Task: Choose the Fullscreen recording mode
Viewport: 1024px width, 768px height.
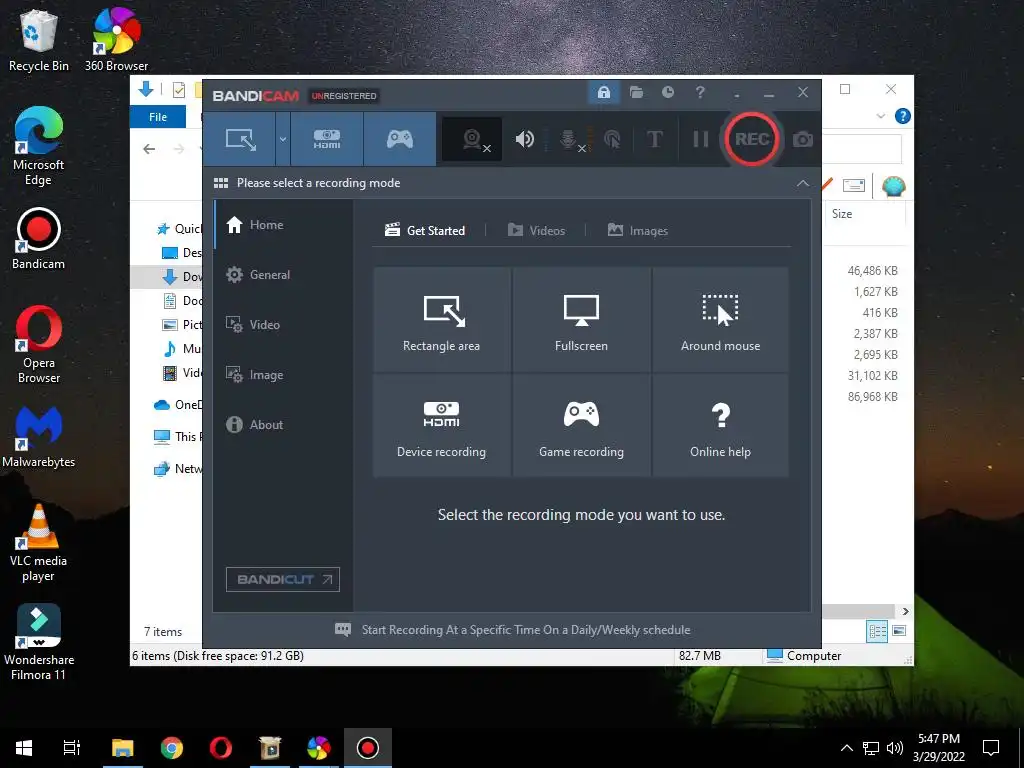Action: point(581,320)
